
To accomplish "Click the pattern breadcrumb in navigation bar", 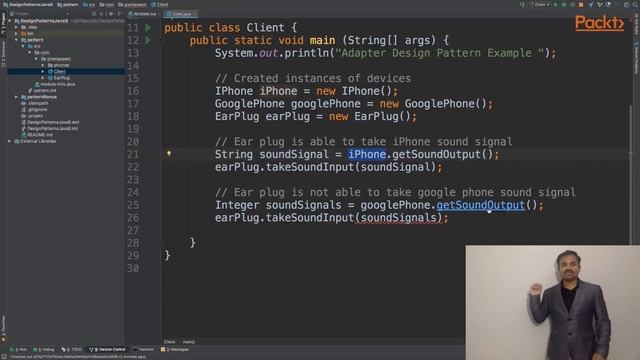I will 67,4.
